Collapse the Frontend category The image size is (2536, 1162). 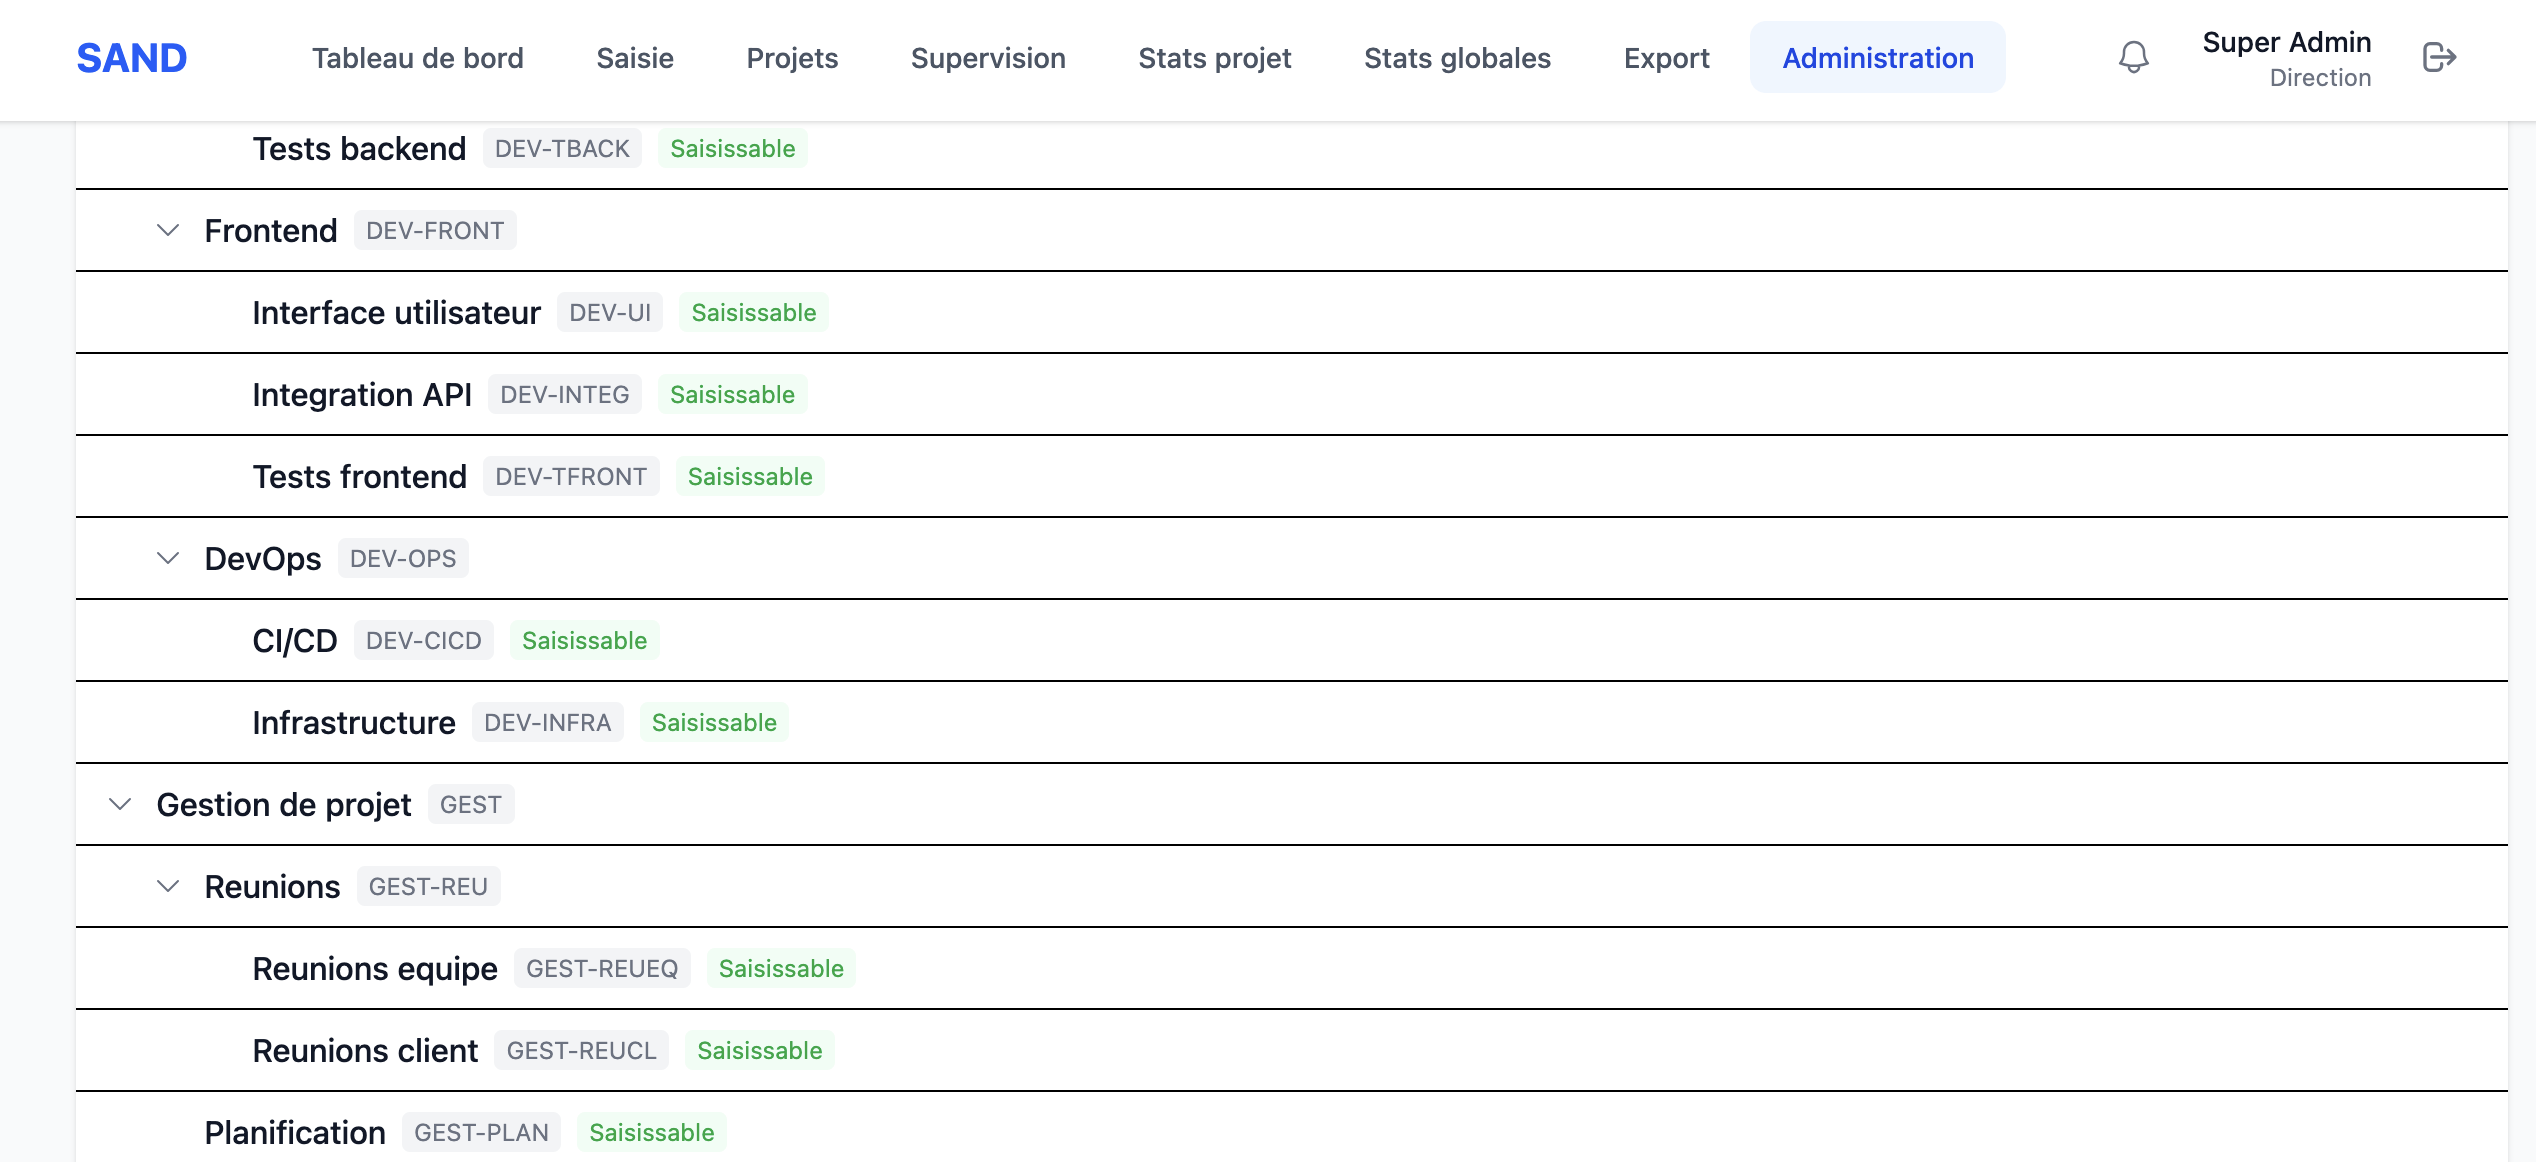tap(168, 231)
